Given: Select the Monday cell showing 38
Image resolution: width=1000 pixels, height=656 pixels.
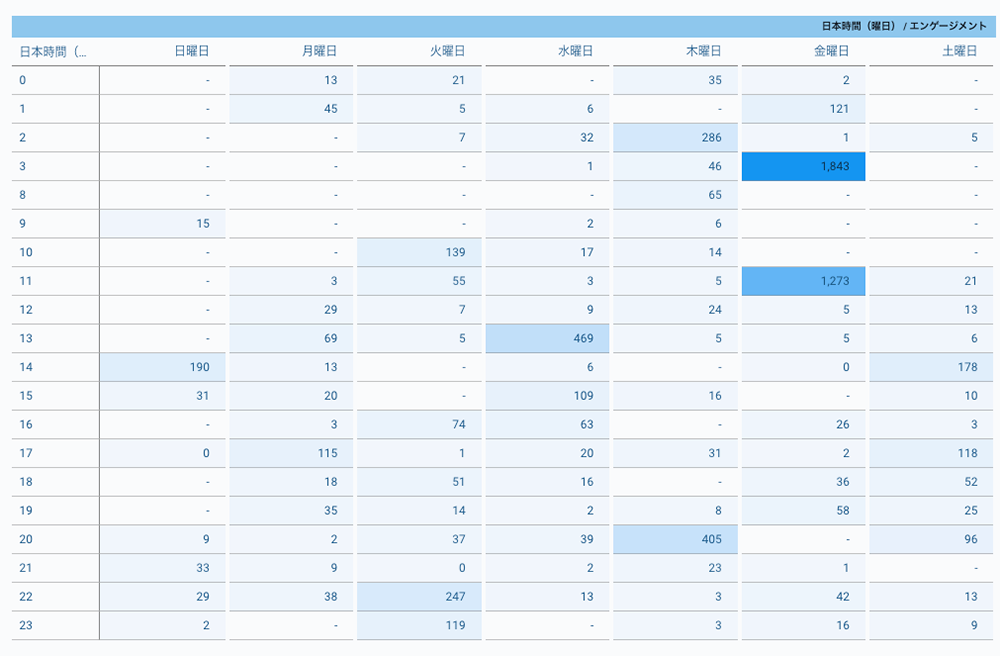Looking at the screenshot, I should point(291,597).
